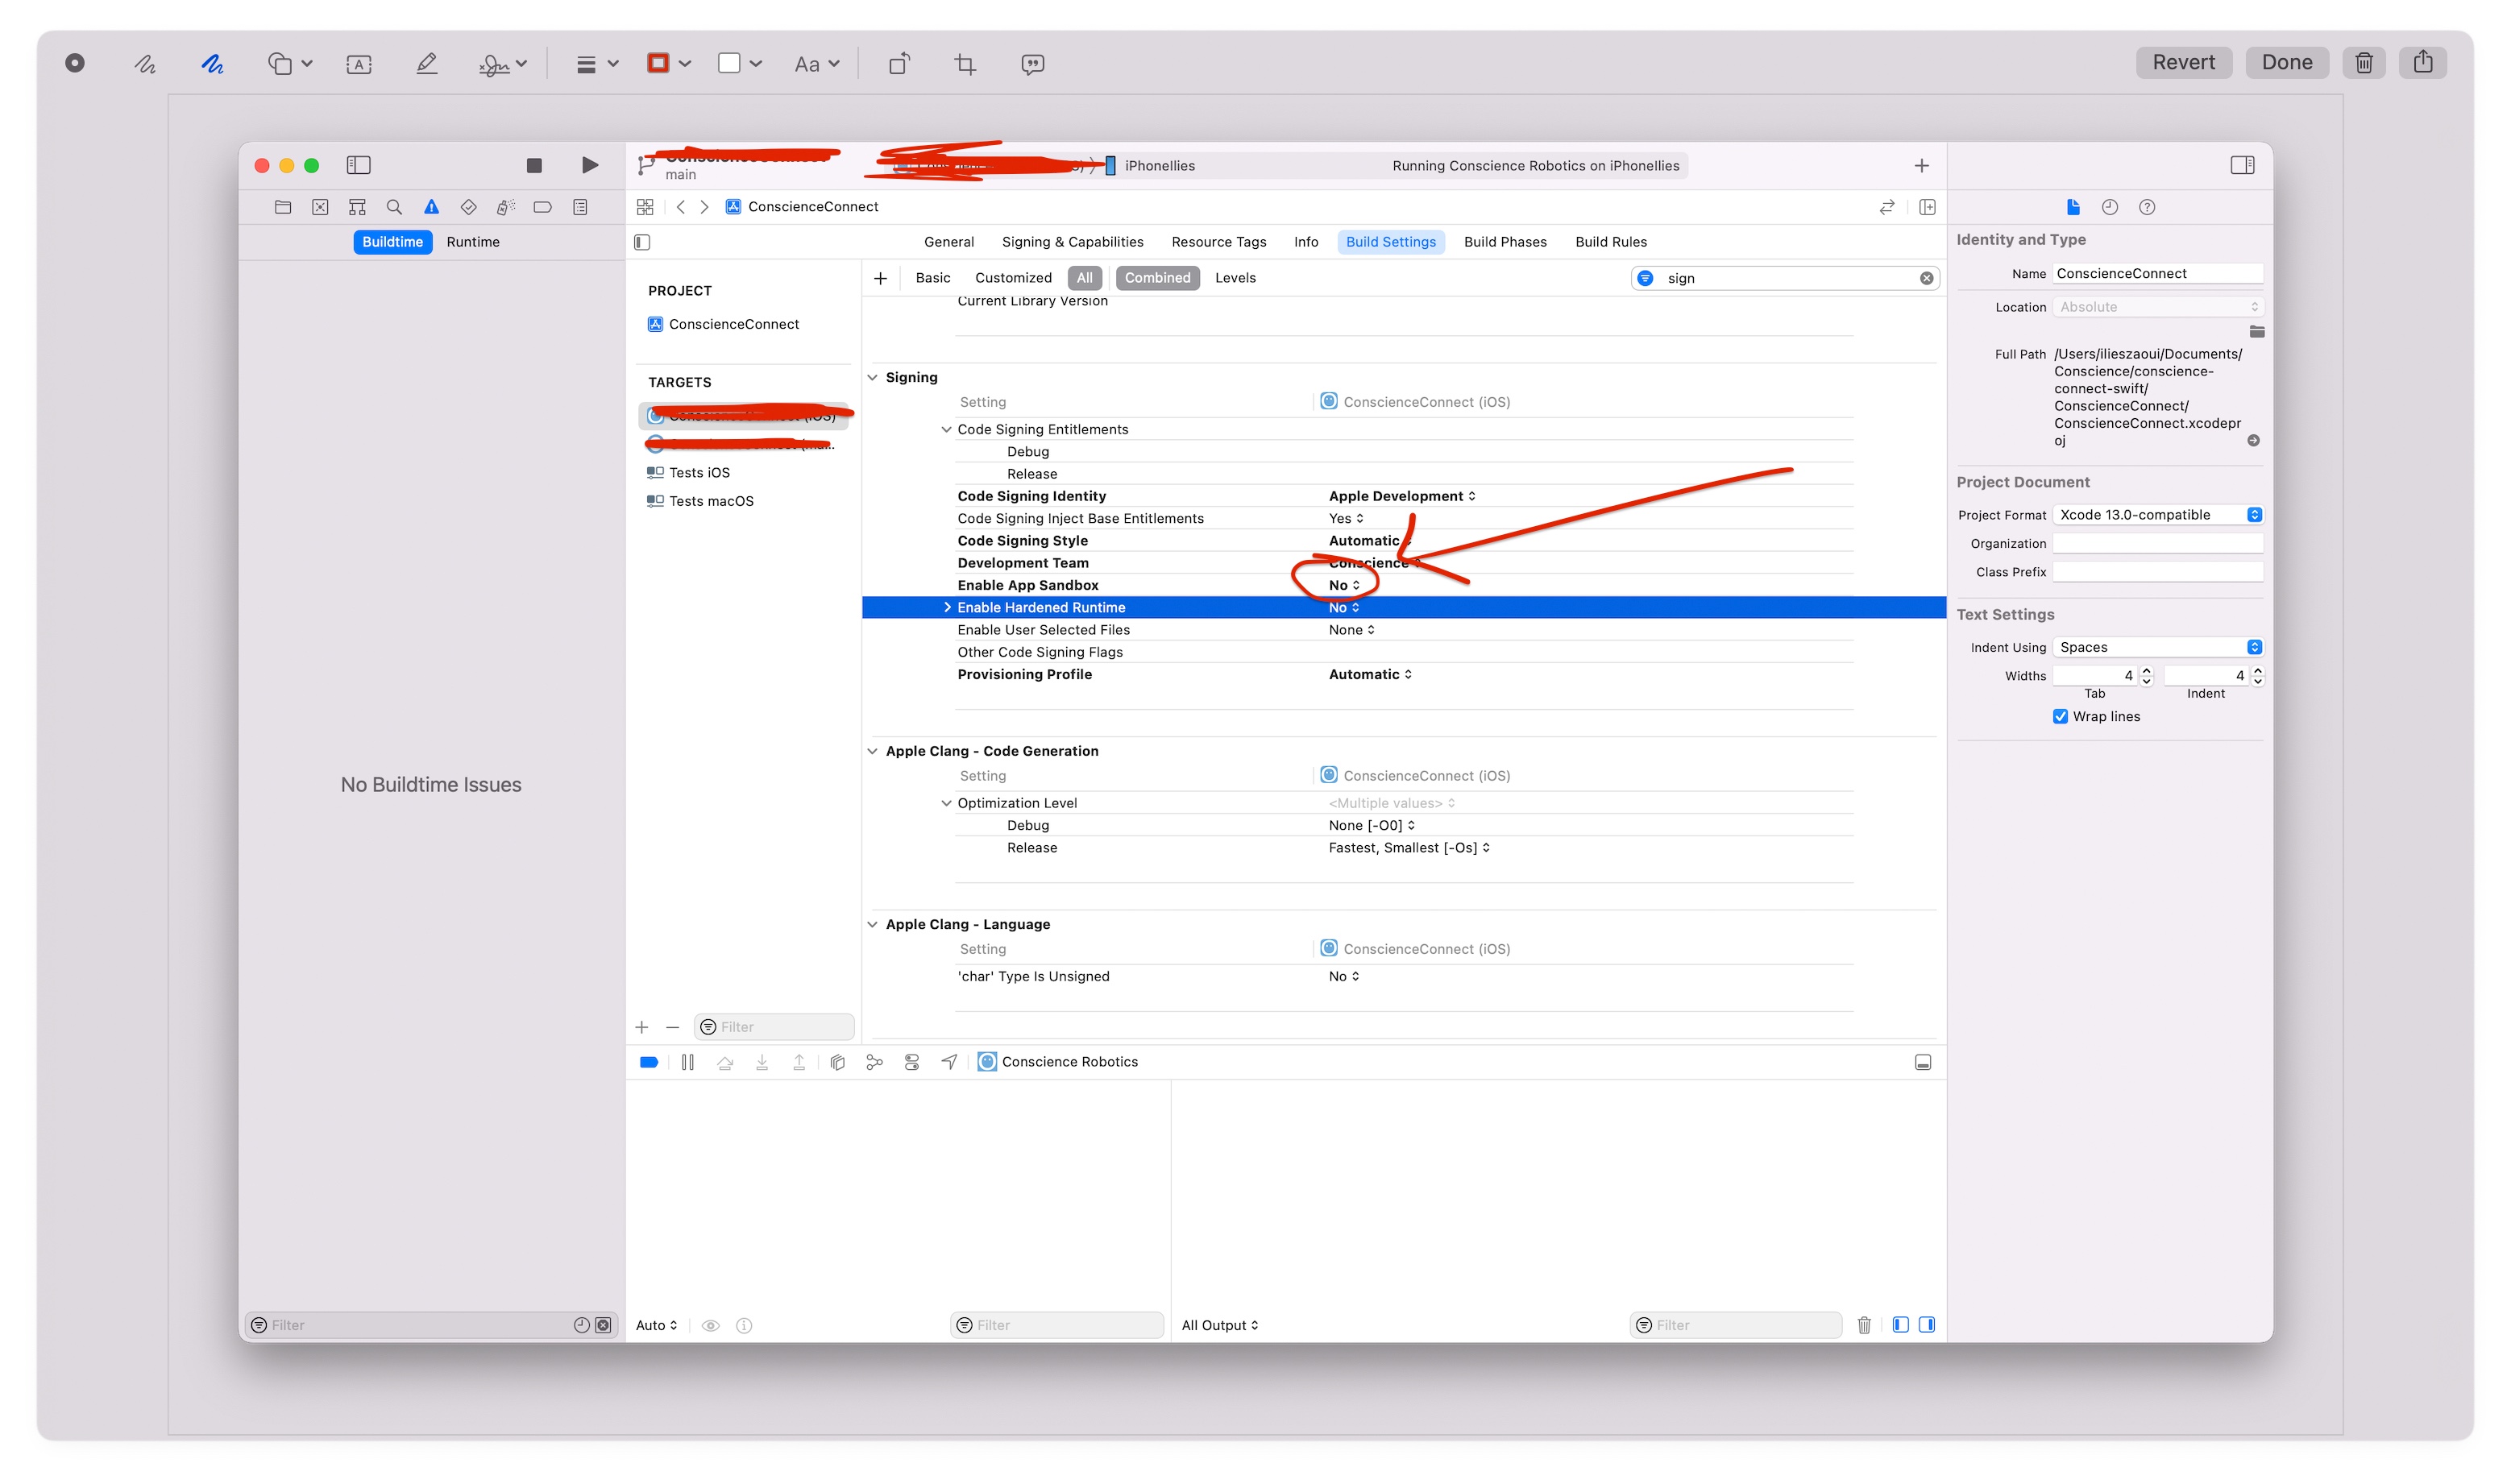The image size is (2511, 1484).
Task: Collapse the Signing section
Action: (872, 378)
